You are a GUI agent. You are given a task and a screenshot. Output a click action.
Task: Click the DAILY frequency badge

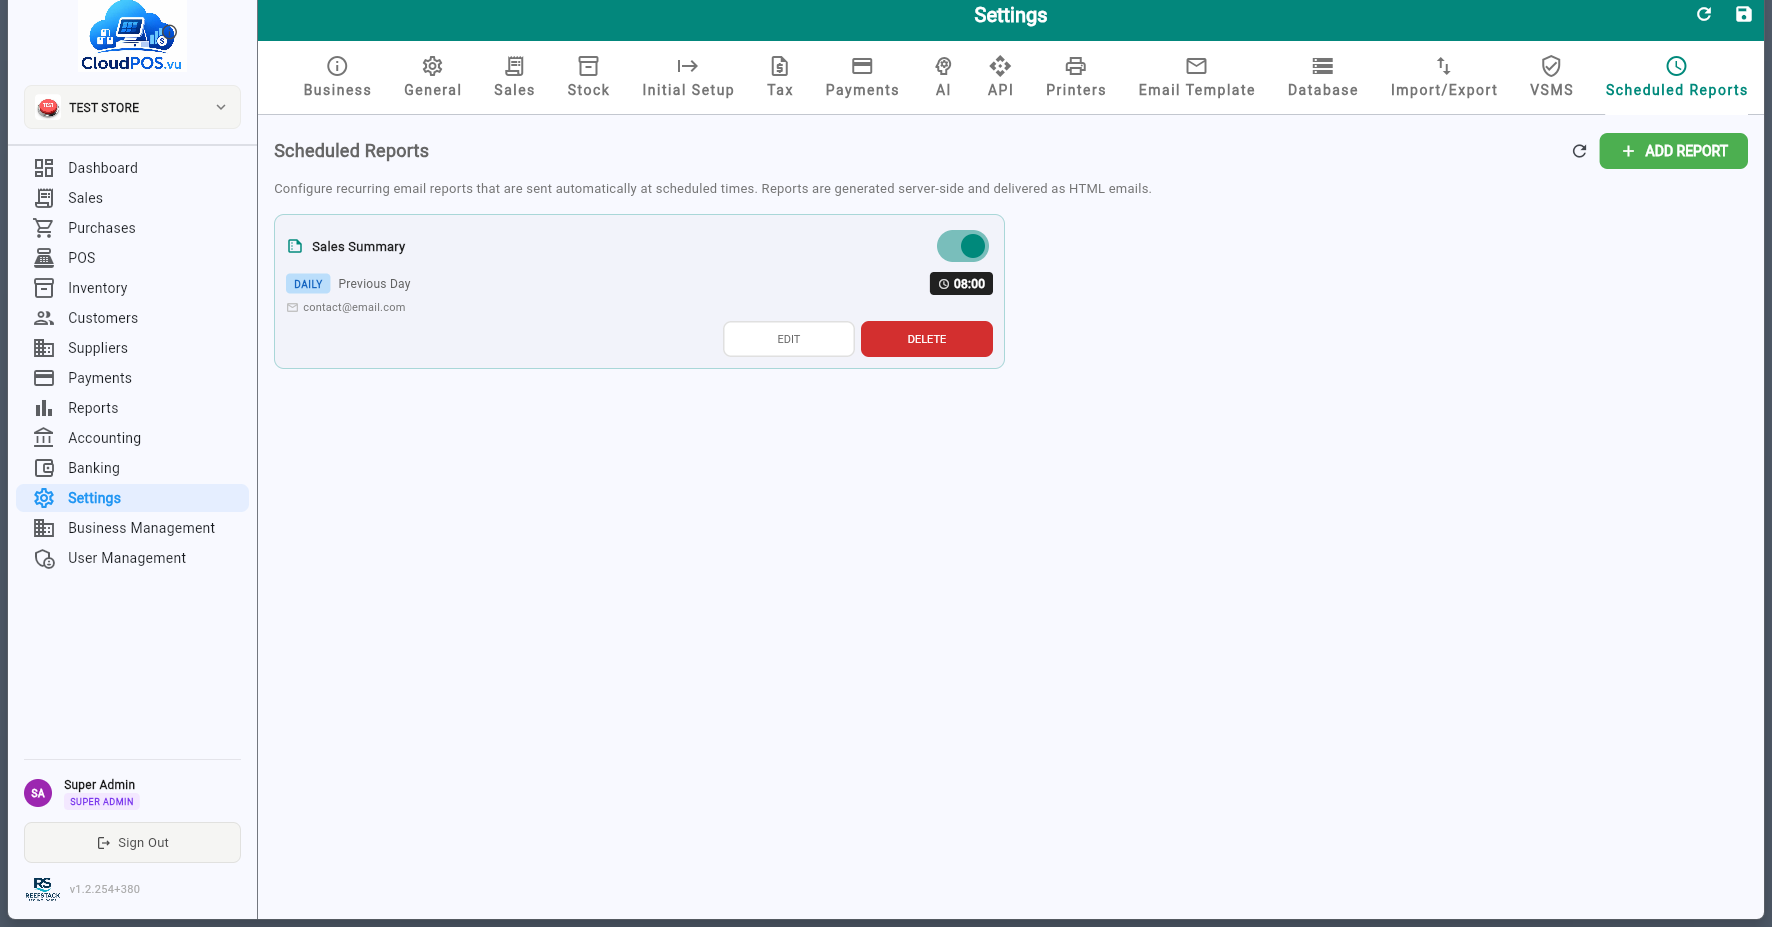pyautogui.click(x=308, y=284)
